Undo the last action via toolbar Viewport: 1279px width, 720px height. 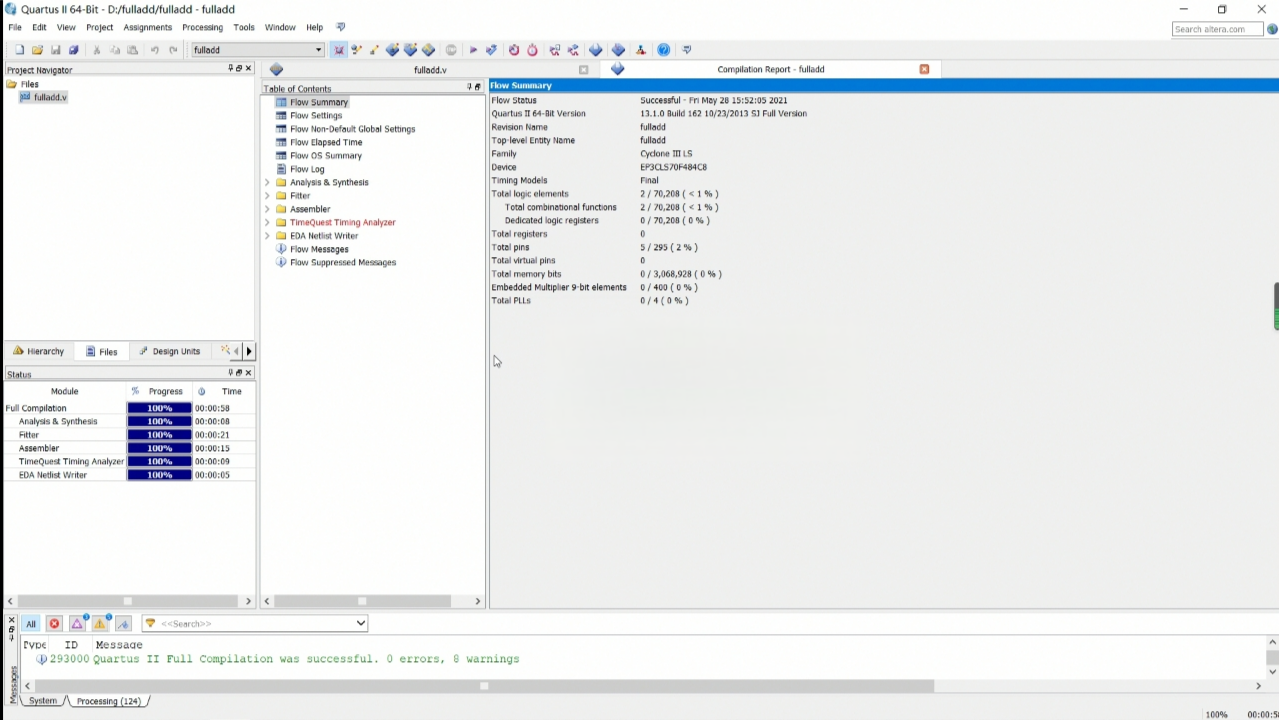(155, 50)
